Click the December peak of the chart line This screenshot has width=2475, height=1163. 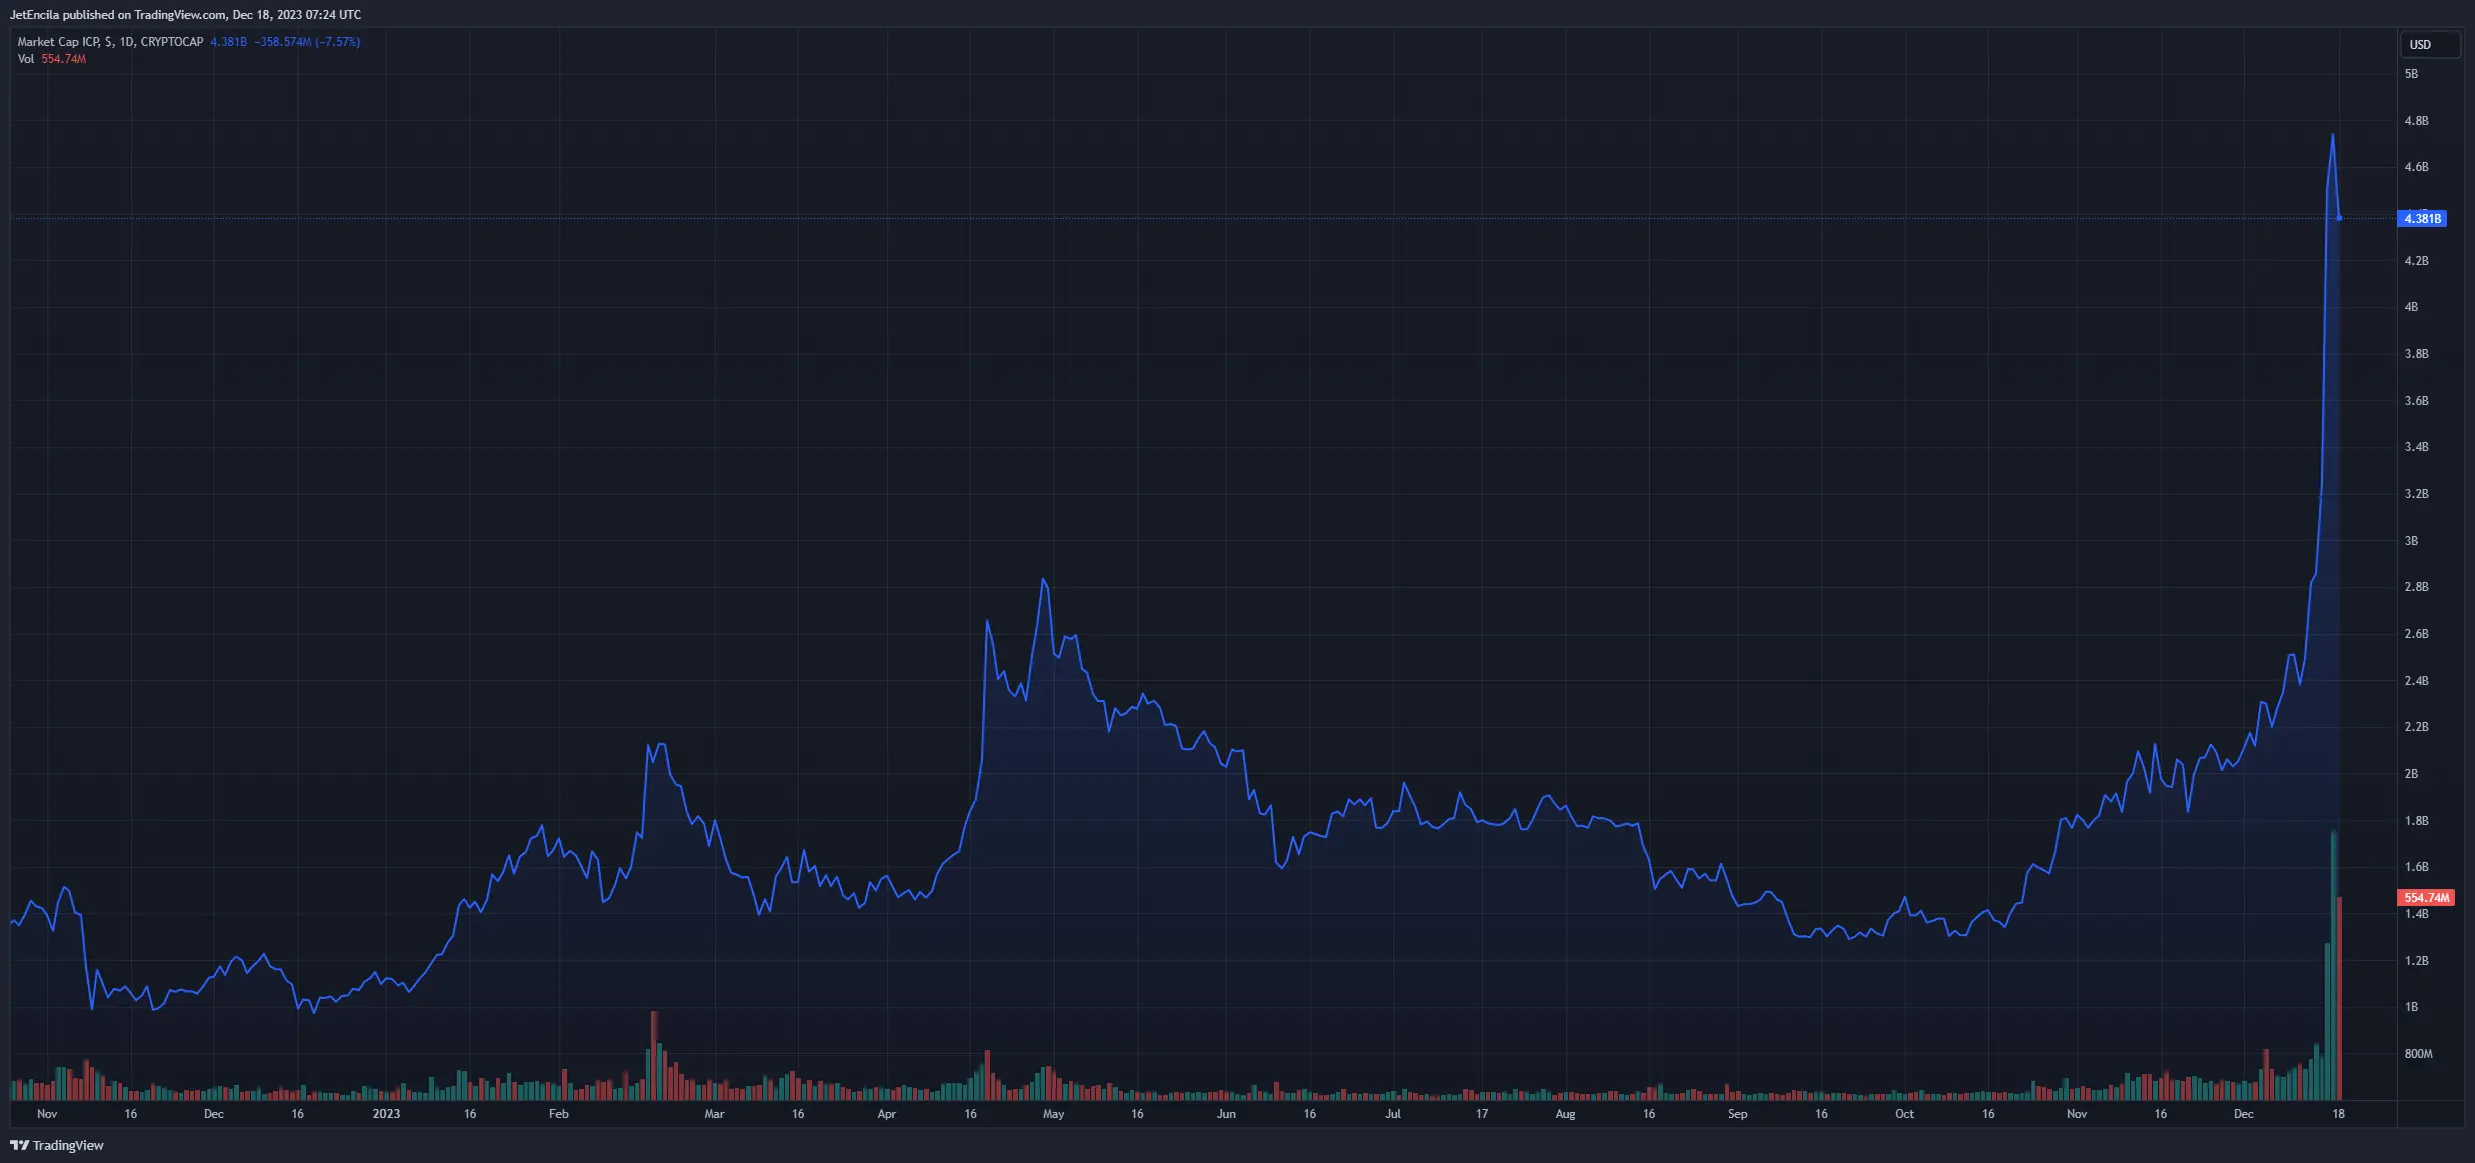pyautogui.click(x=2333, y=135)
